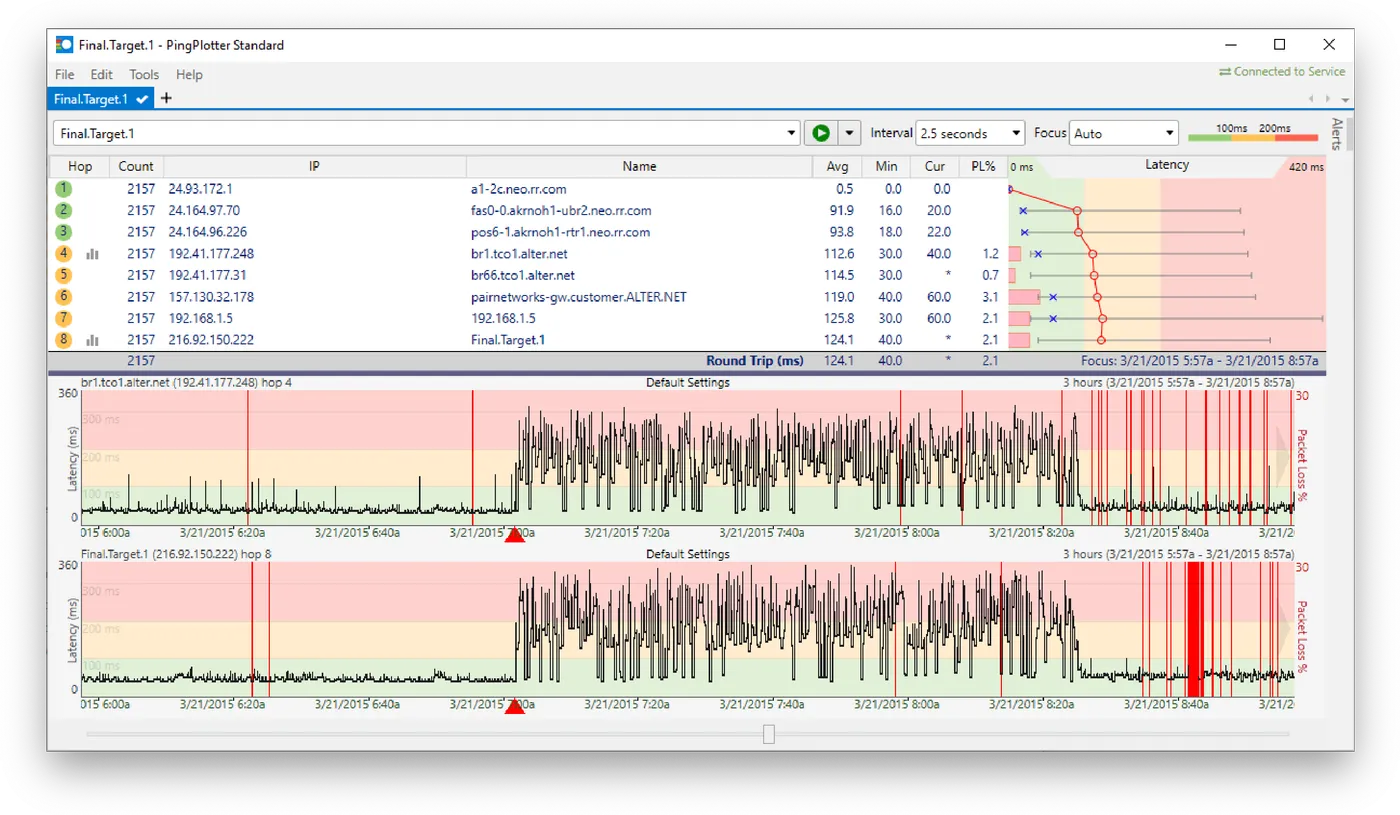
Task: Open the Edit menu
Action: (x=101, y=74)
